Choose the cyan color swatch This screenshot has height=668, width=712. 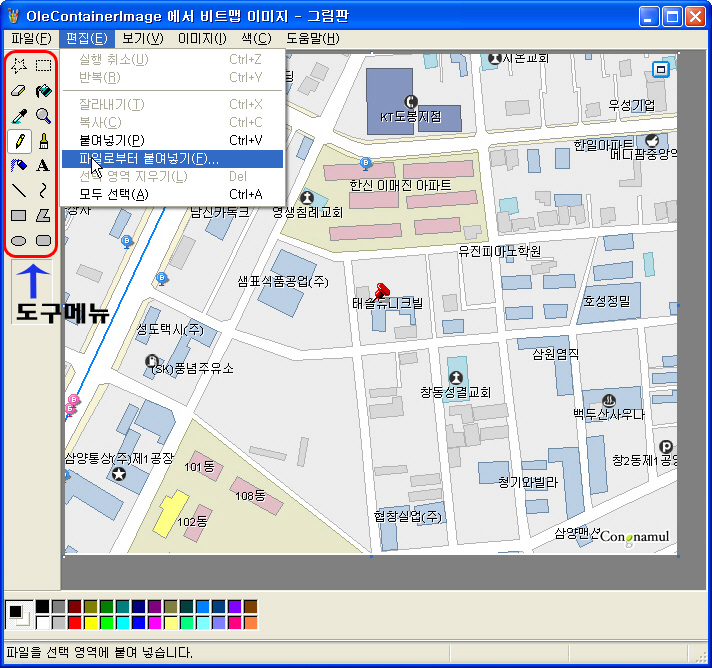[x=122, y=622]
